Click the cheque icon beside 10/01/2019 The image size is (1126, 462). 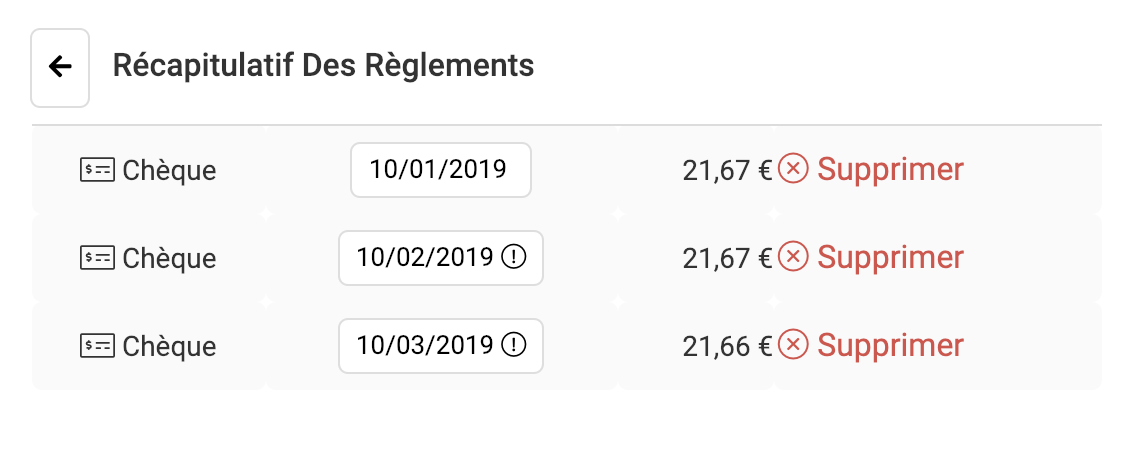97,170
